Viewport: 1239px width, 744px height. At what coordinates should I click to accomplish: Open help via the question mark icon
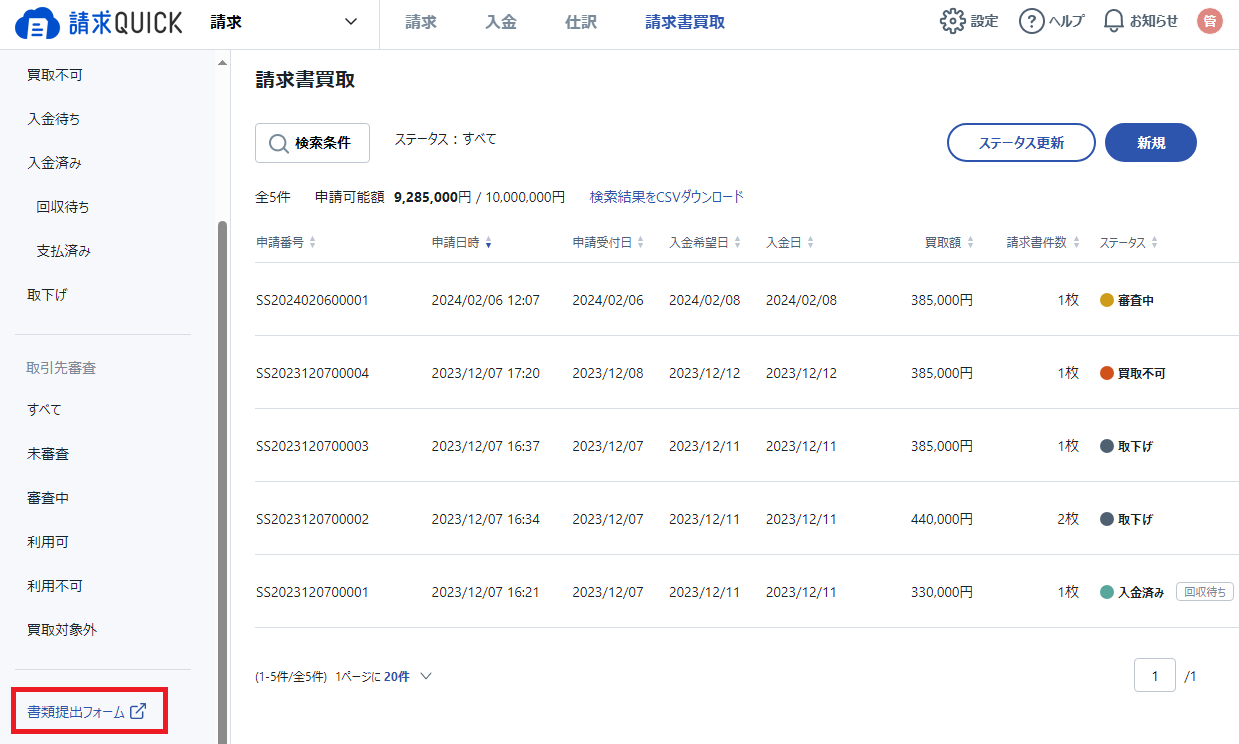[1031, 21]
